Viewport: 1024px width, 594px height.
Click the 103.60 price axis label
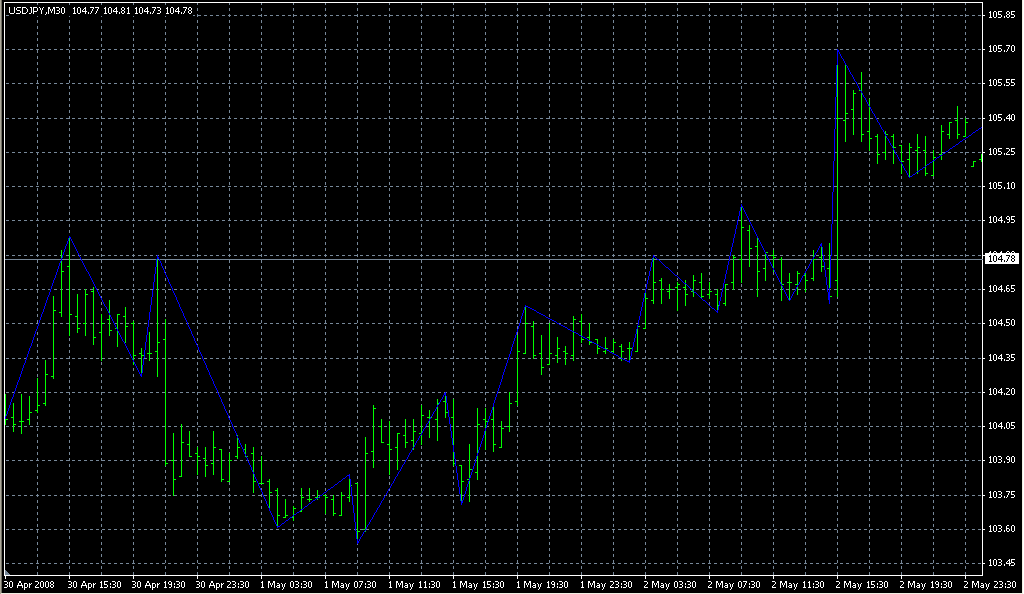(1001, 529)
